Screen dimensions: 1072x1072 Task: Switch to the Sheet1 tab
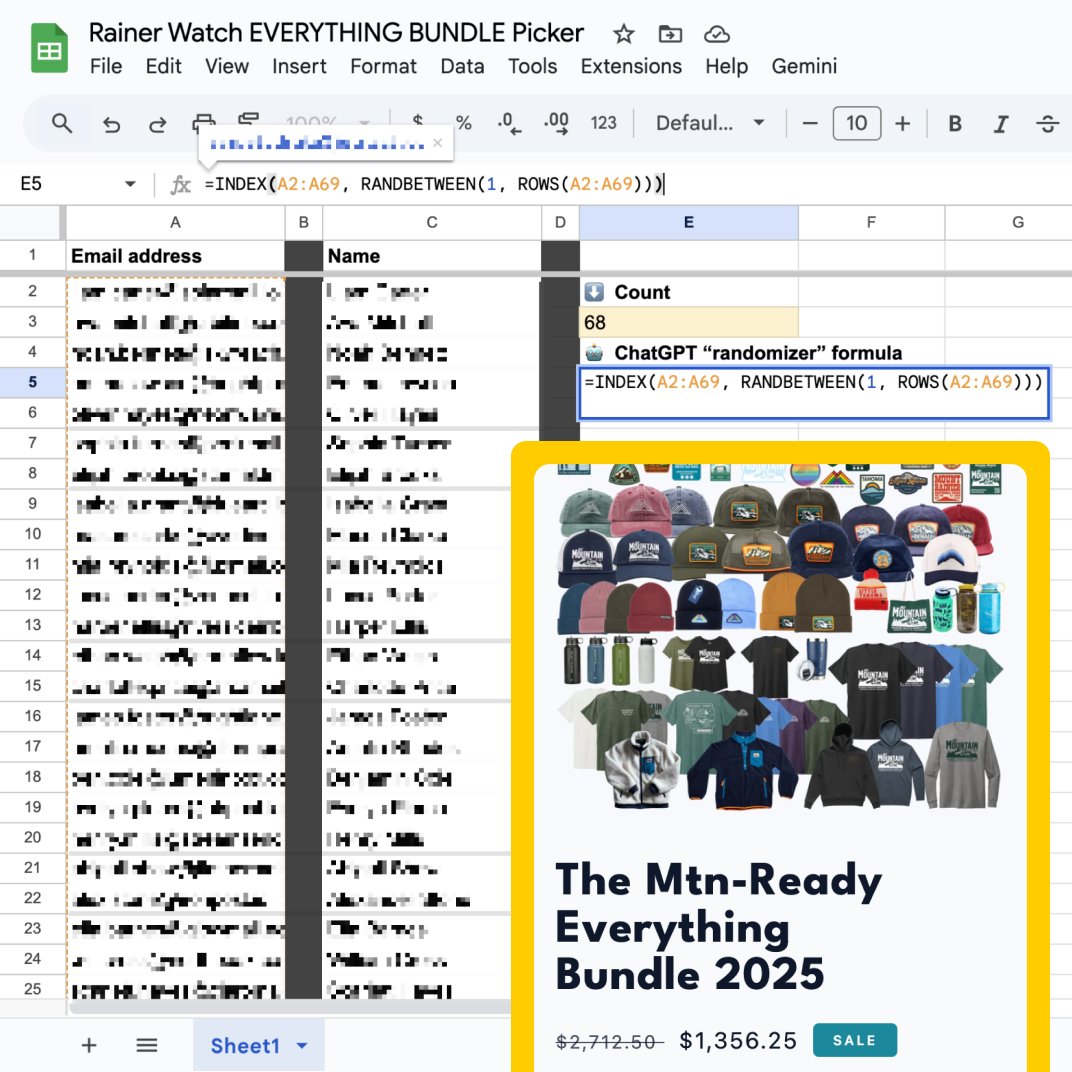pyautogui.click(x=245, y=1045)
